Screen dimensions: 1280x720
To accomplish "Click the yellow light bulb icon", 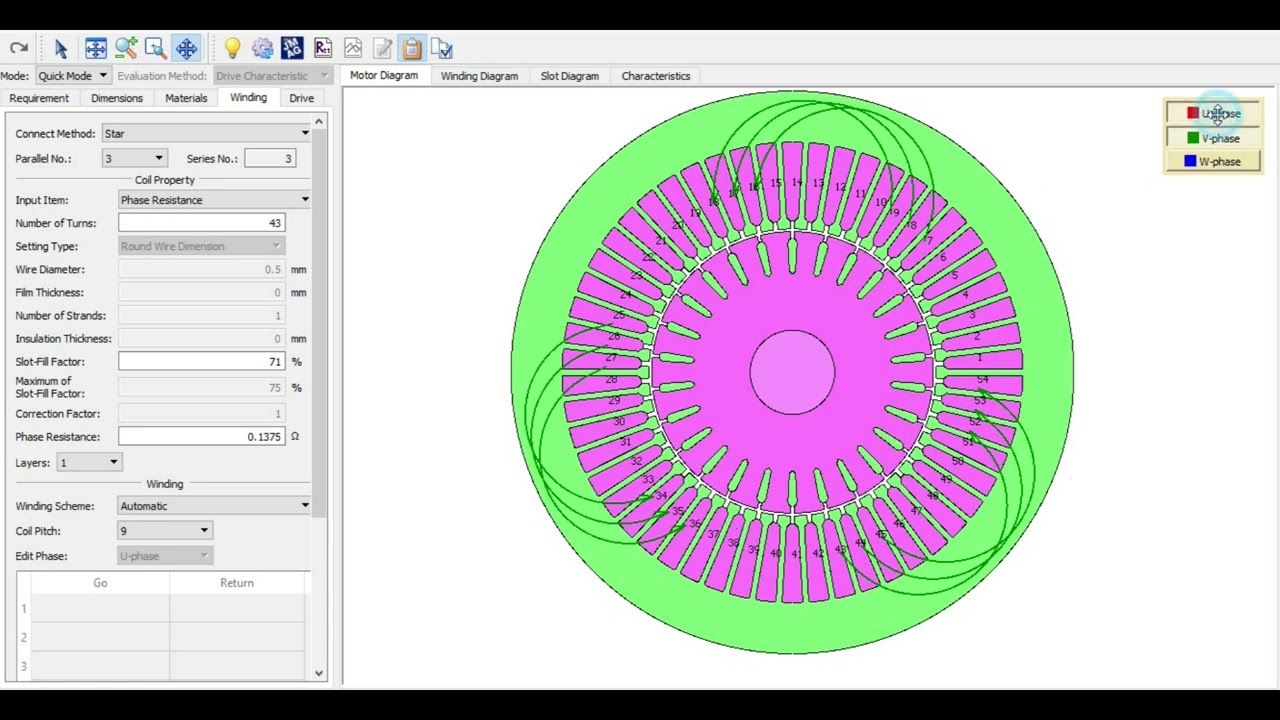I will click(232, 48).
